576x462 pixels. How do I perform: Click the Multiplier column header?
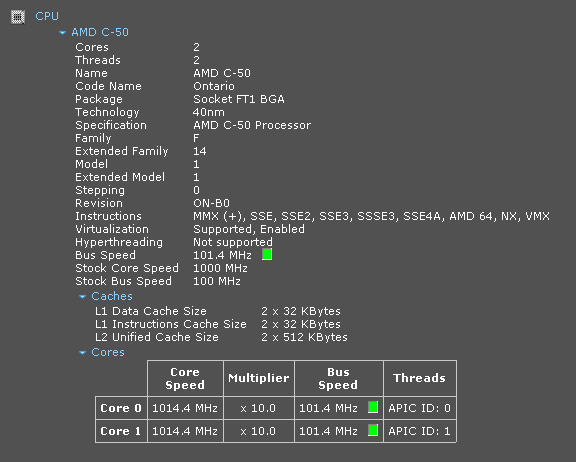coord(259,378)
